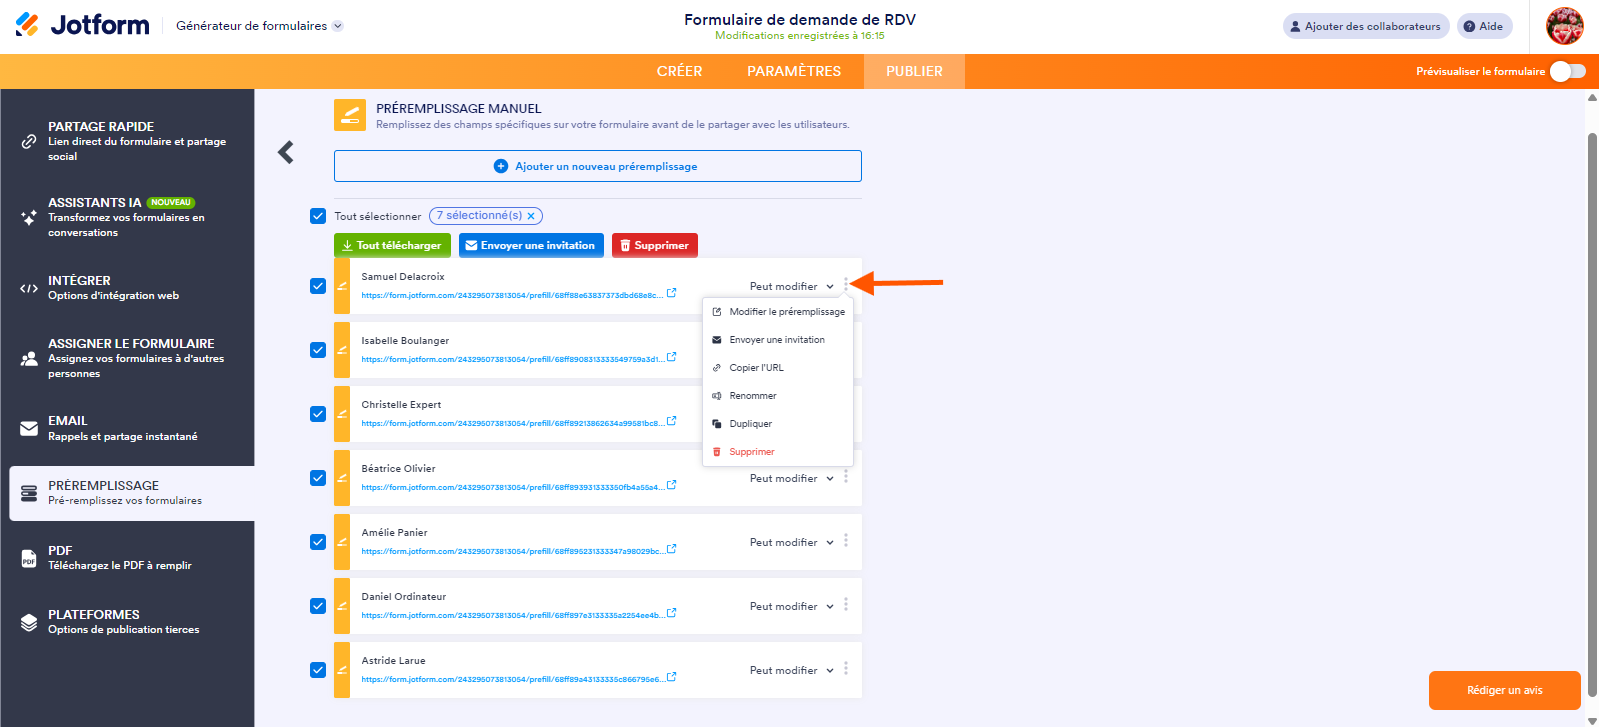Click orange prefill icon on Isabelle Boulanger row
1599x727 pixels.
coord(342,350)
